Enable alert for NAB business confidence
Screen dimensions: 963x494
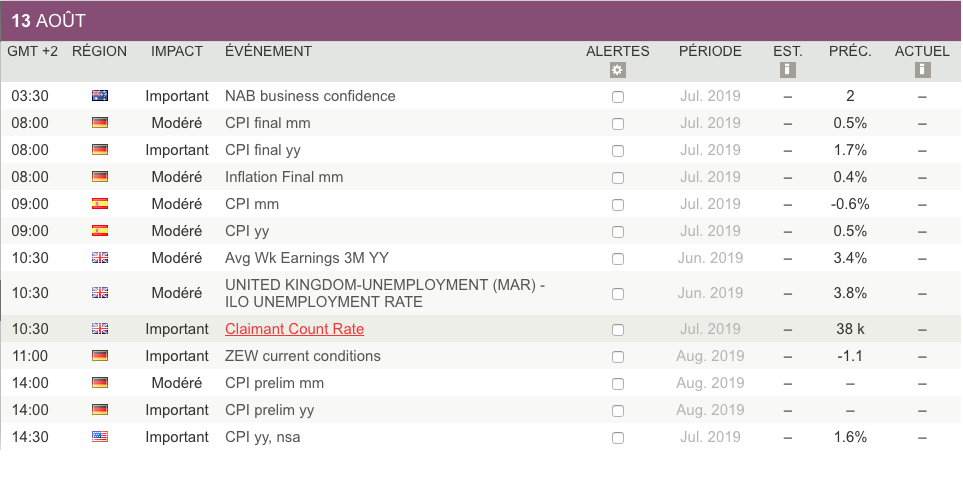pyautogui.click(x=618, y=97)
